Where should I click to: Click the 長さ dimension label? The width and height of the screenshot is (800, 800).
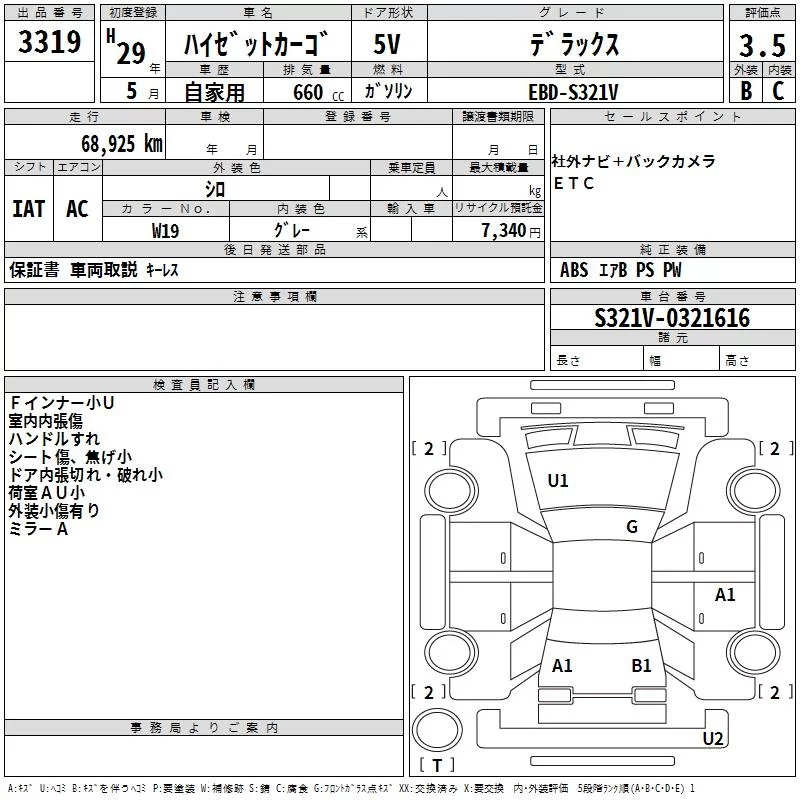click(568, 361)
